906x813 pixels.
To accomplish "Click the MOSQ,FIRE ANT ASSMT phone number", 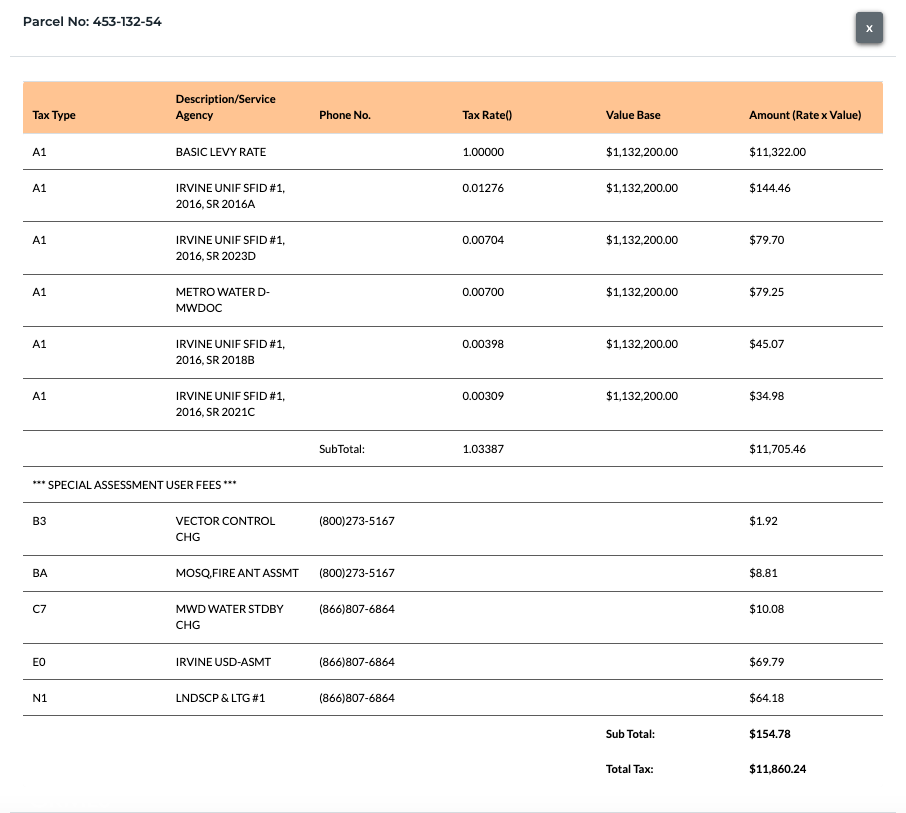I will tap(357, 573).
